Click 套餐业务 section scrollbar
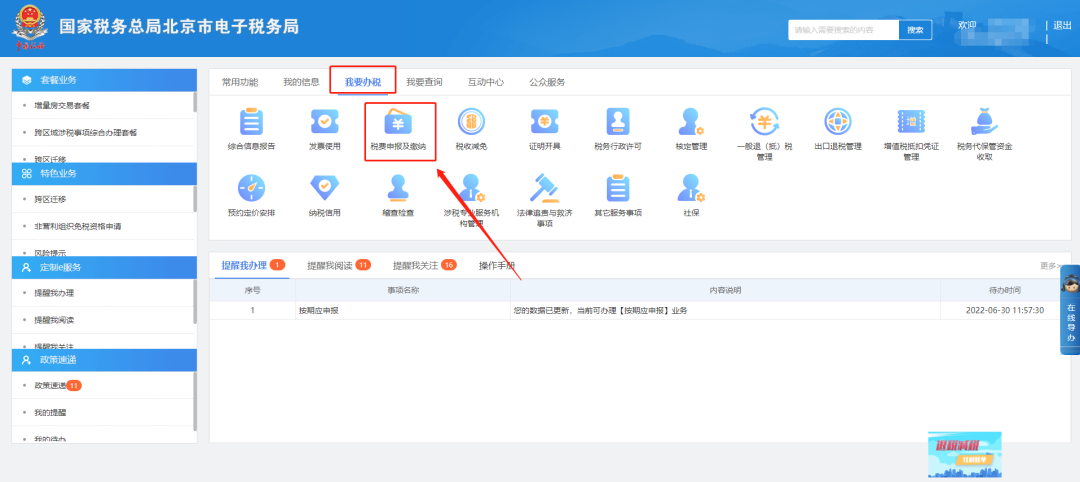The width and height of the screenshot is (1080, 482). click(x=195, y=101)
